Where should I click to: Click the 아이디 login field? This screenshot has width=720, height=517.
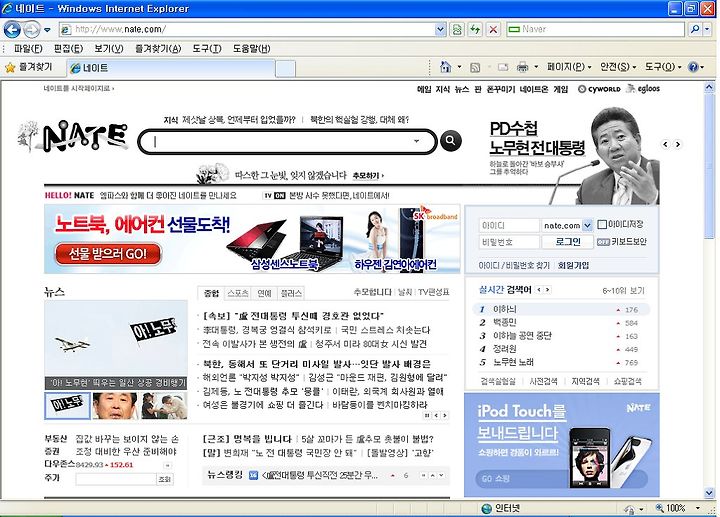coord(509,225)
